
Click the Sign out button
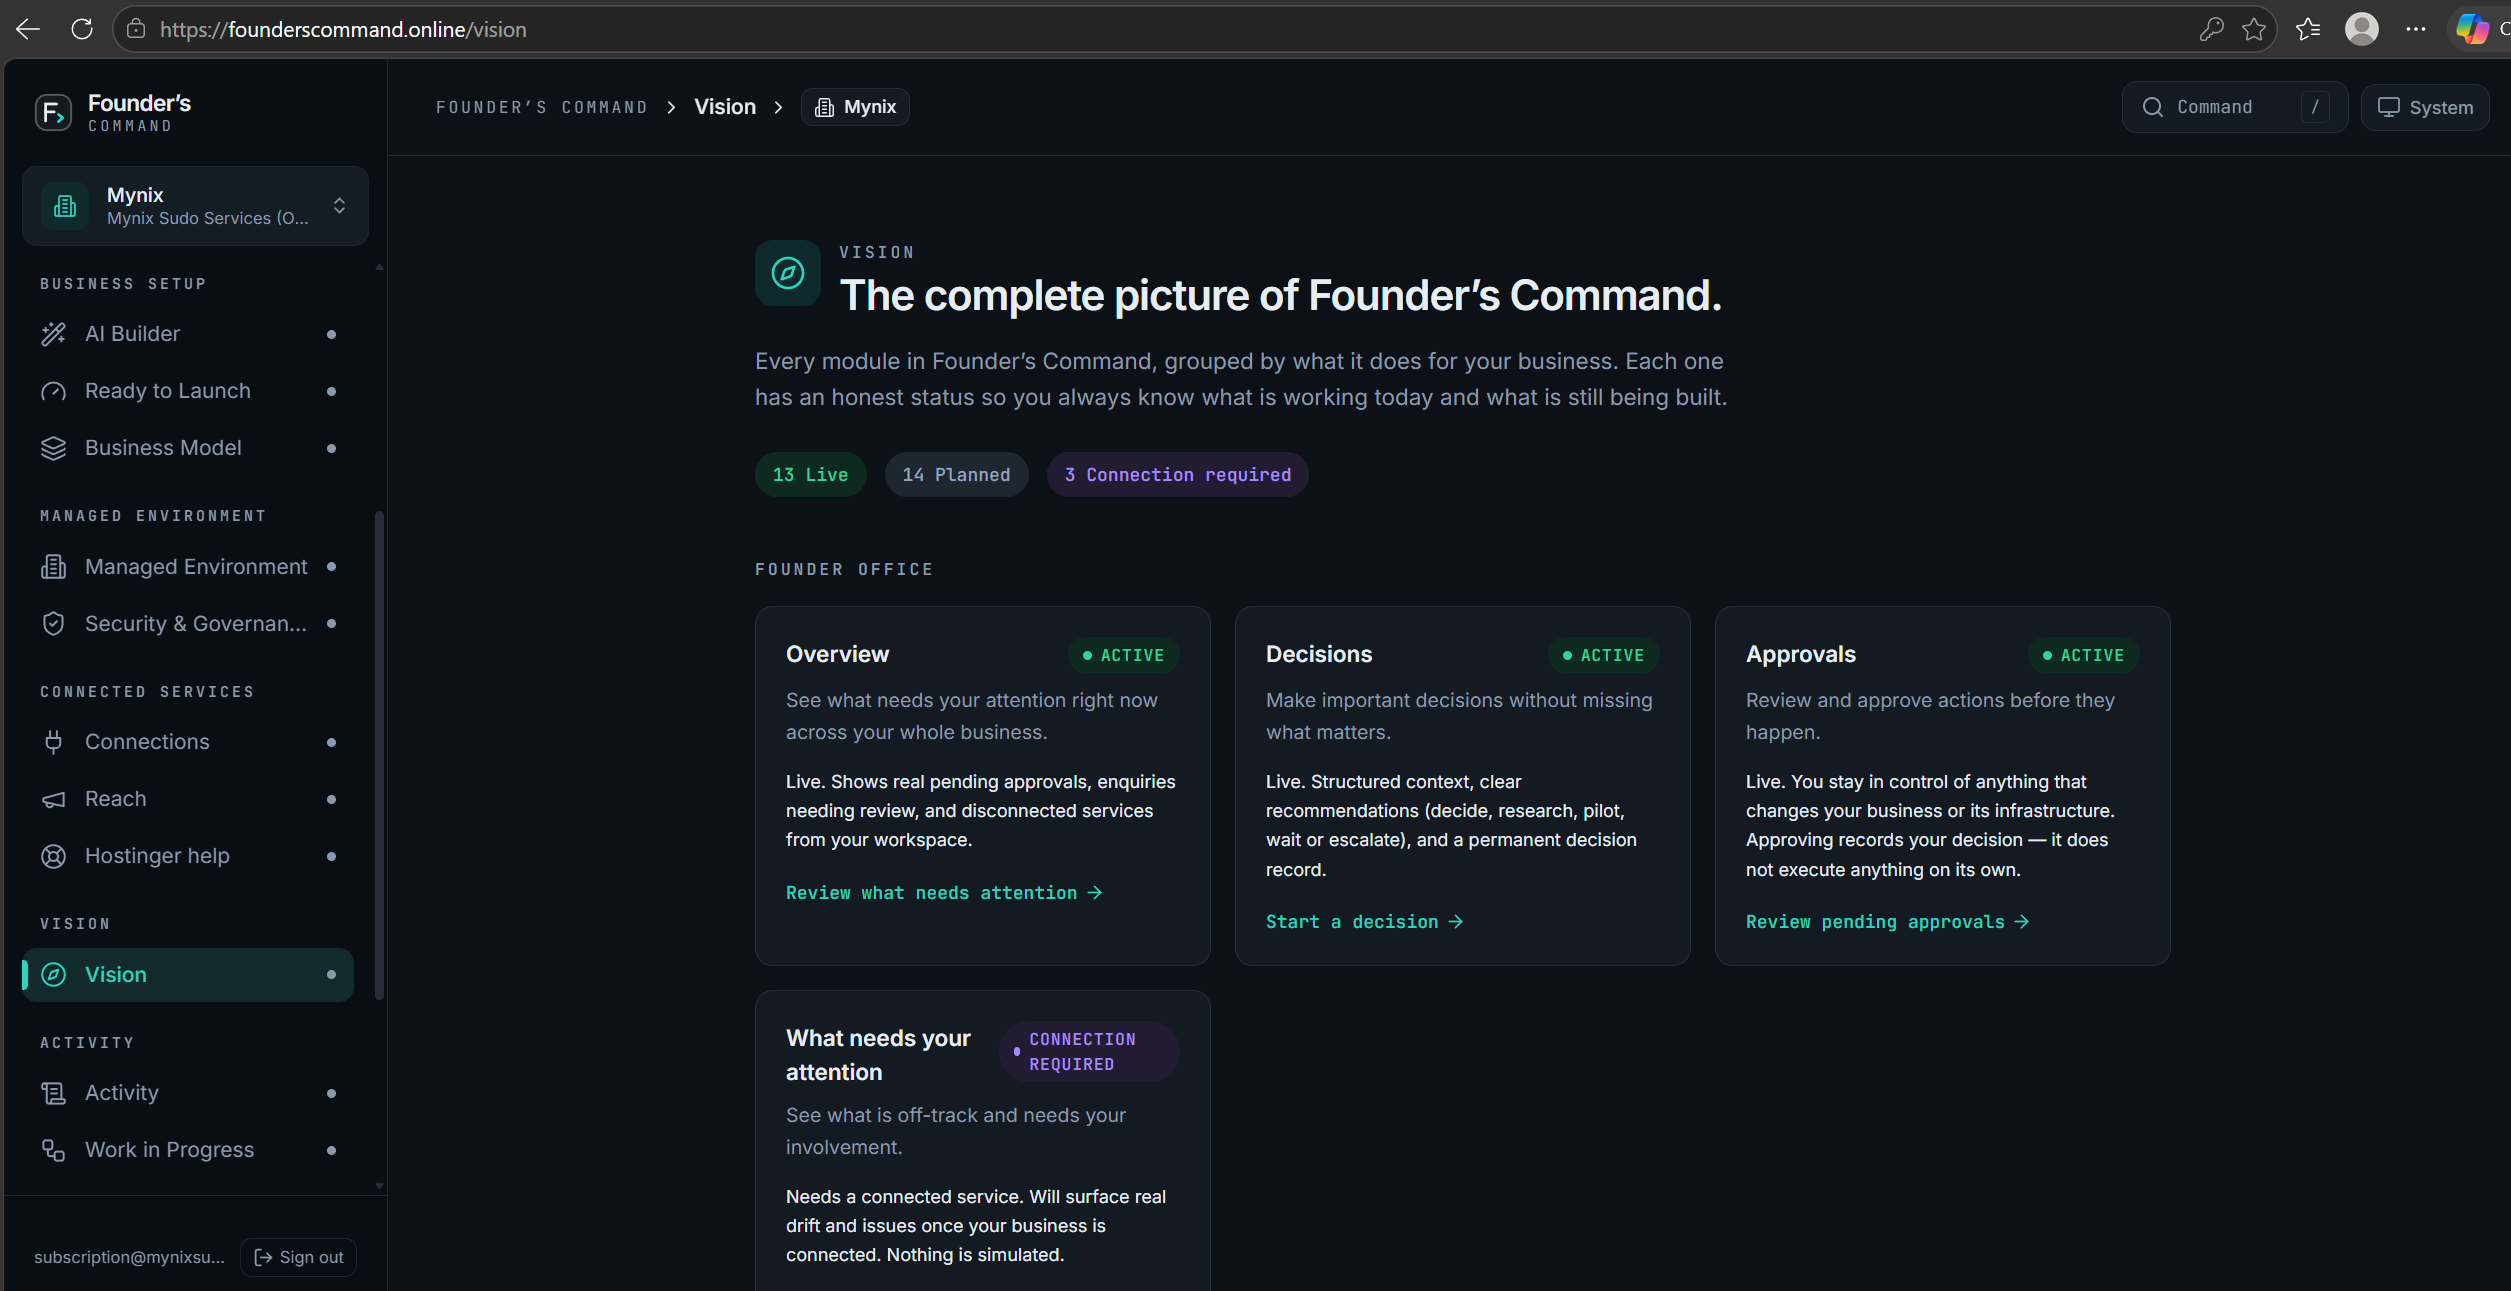(x=298, y=1257)
